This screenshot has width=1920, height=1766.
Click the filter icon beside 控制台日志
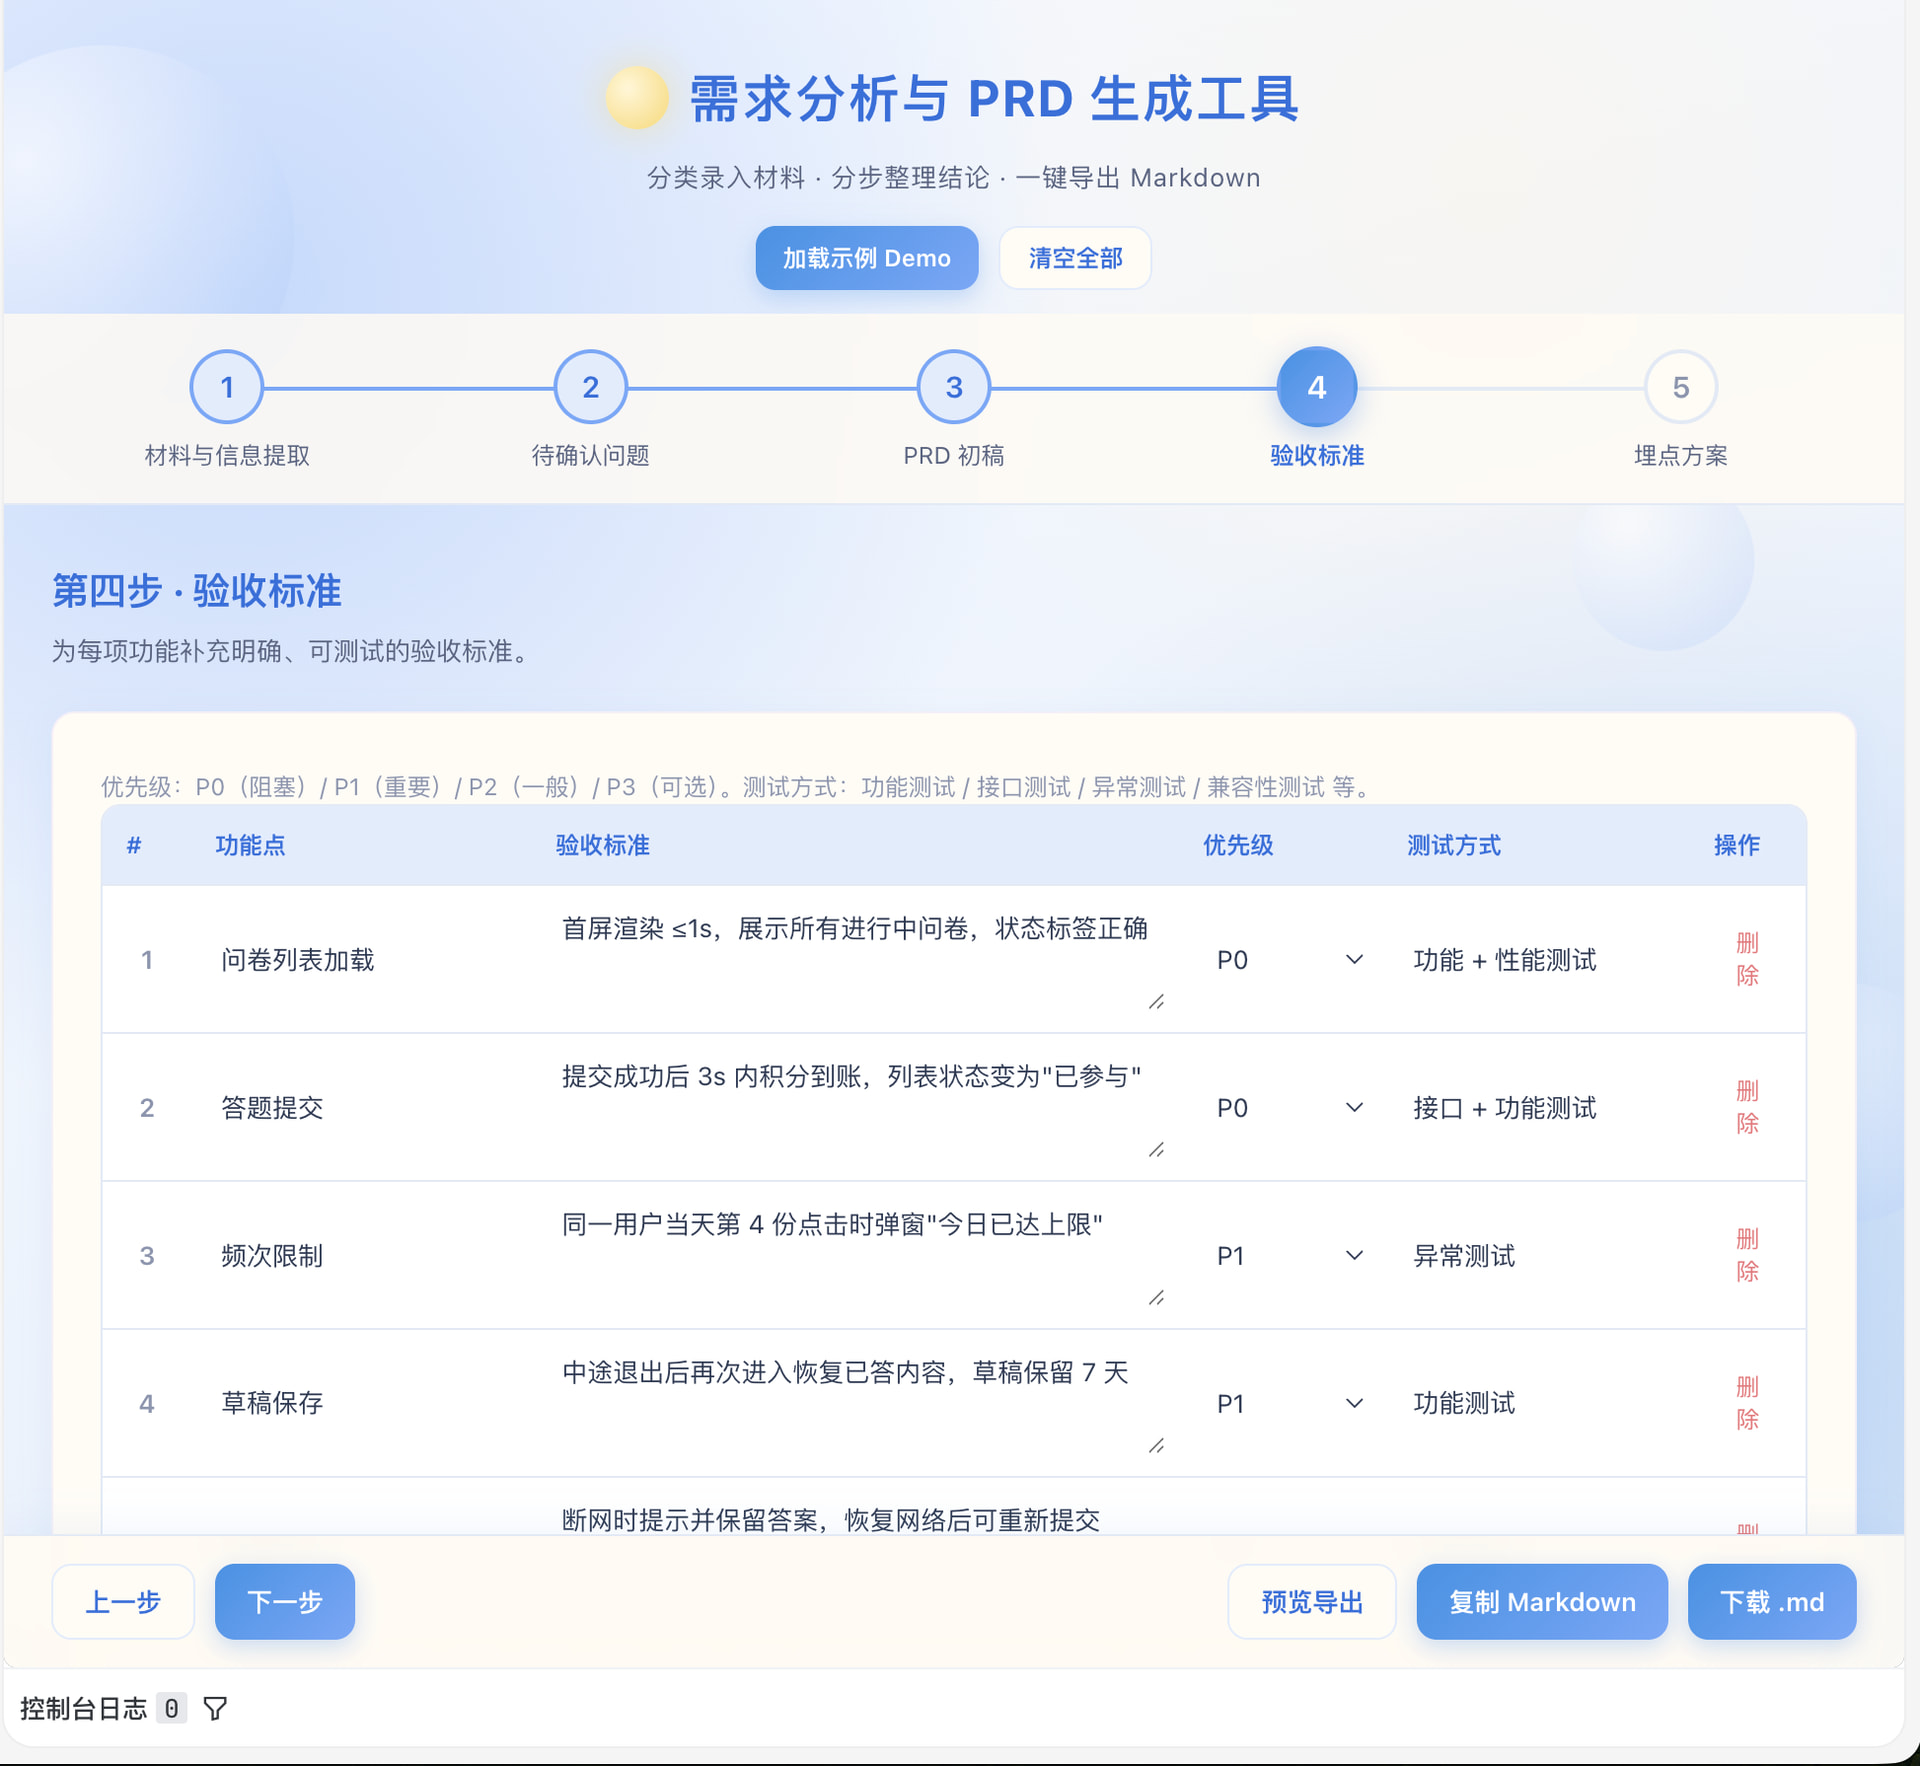[215, 1708]
